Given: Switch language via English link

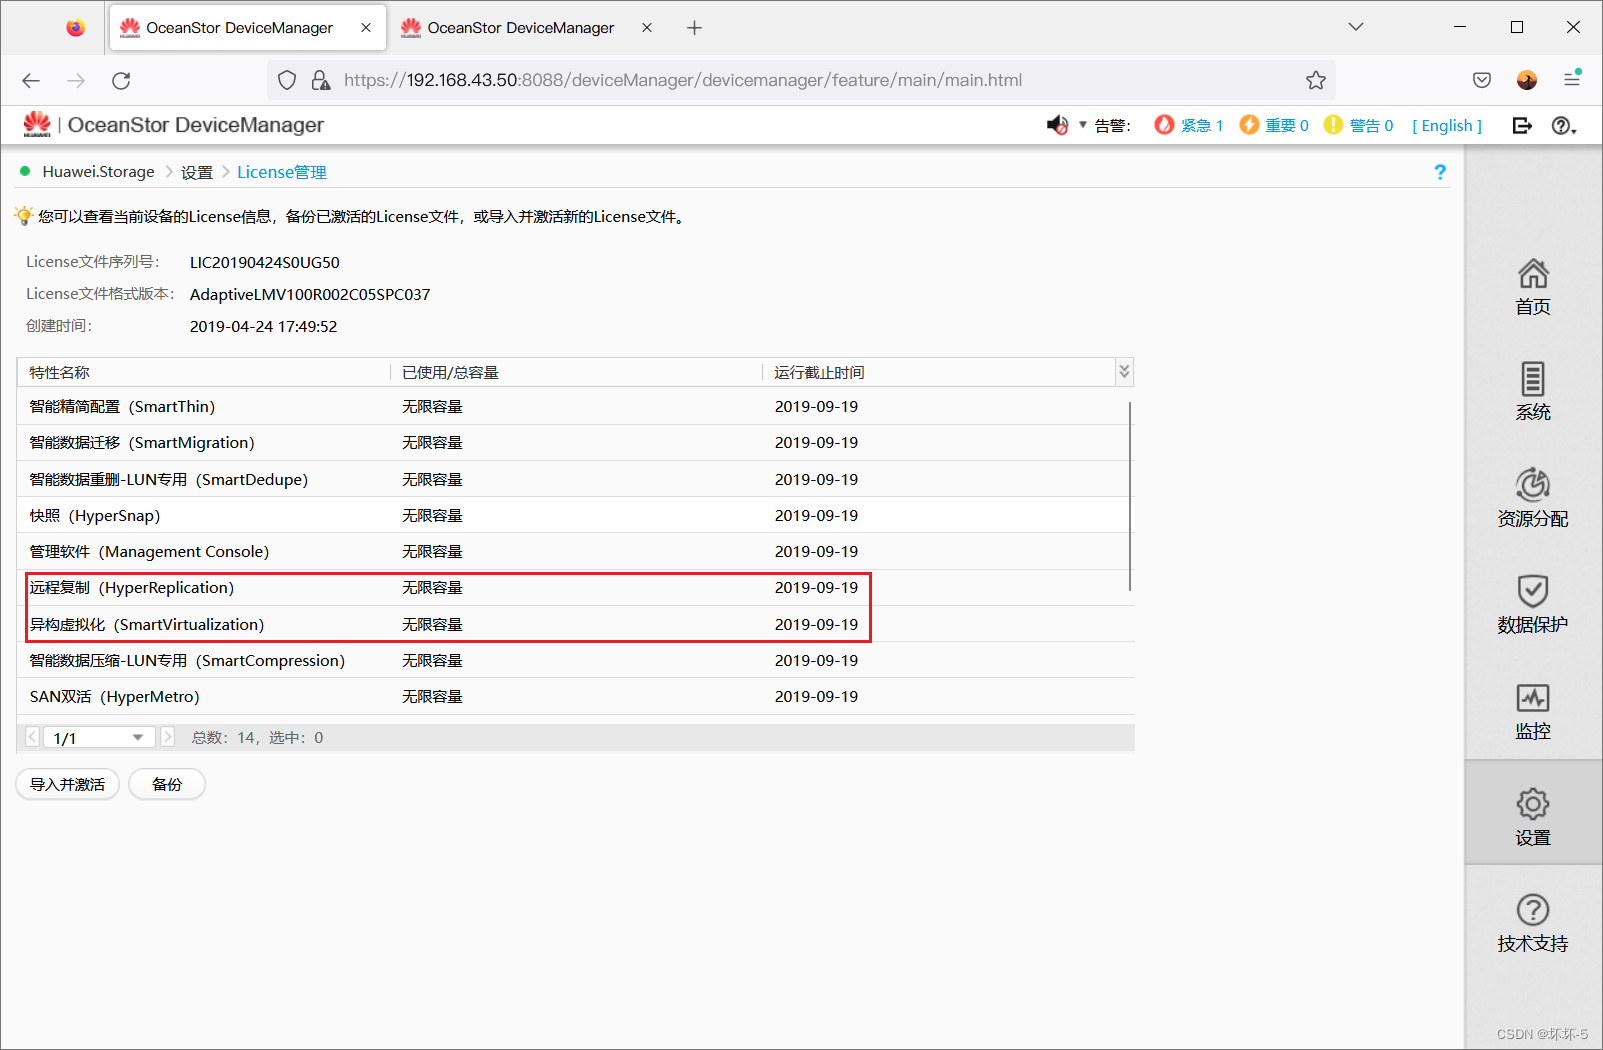Looking at the screenshot, I should pos(1447,125).
